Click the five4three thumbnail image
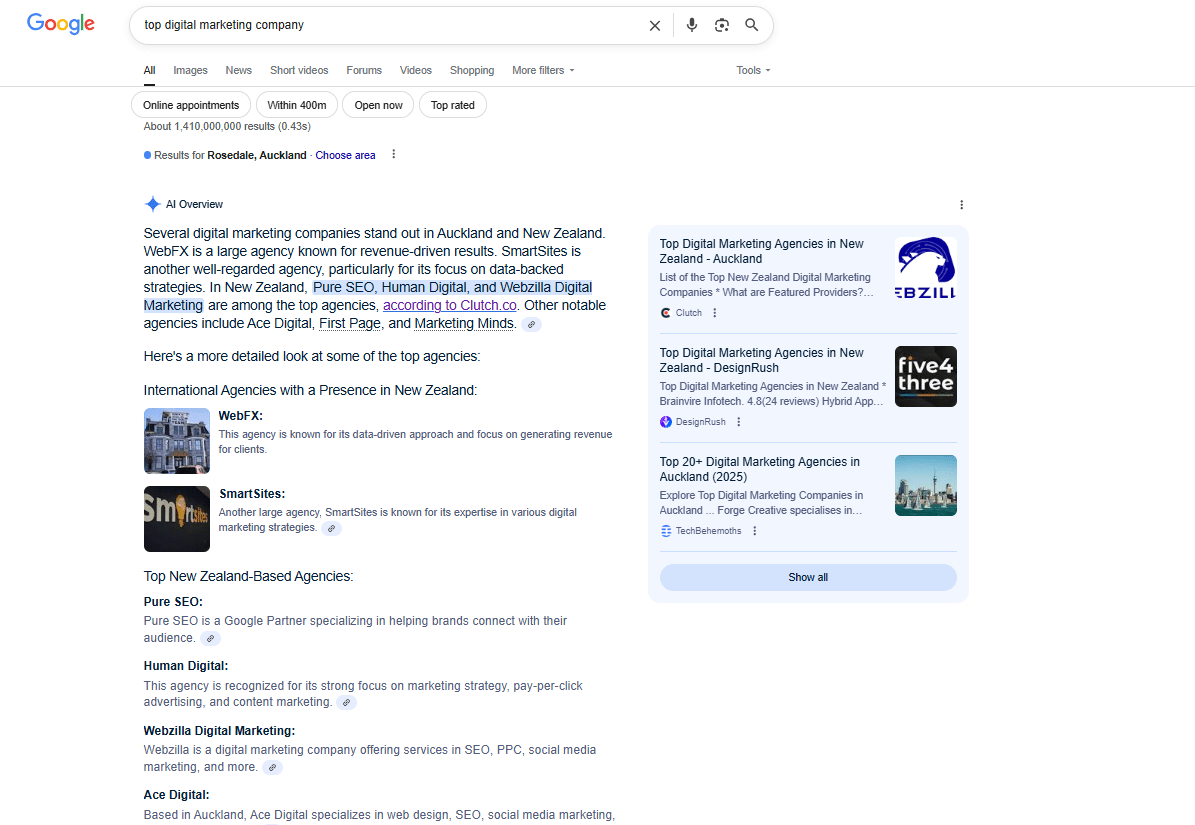The image size is (1195, 825). coord(925,376)
